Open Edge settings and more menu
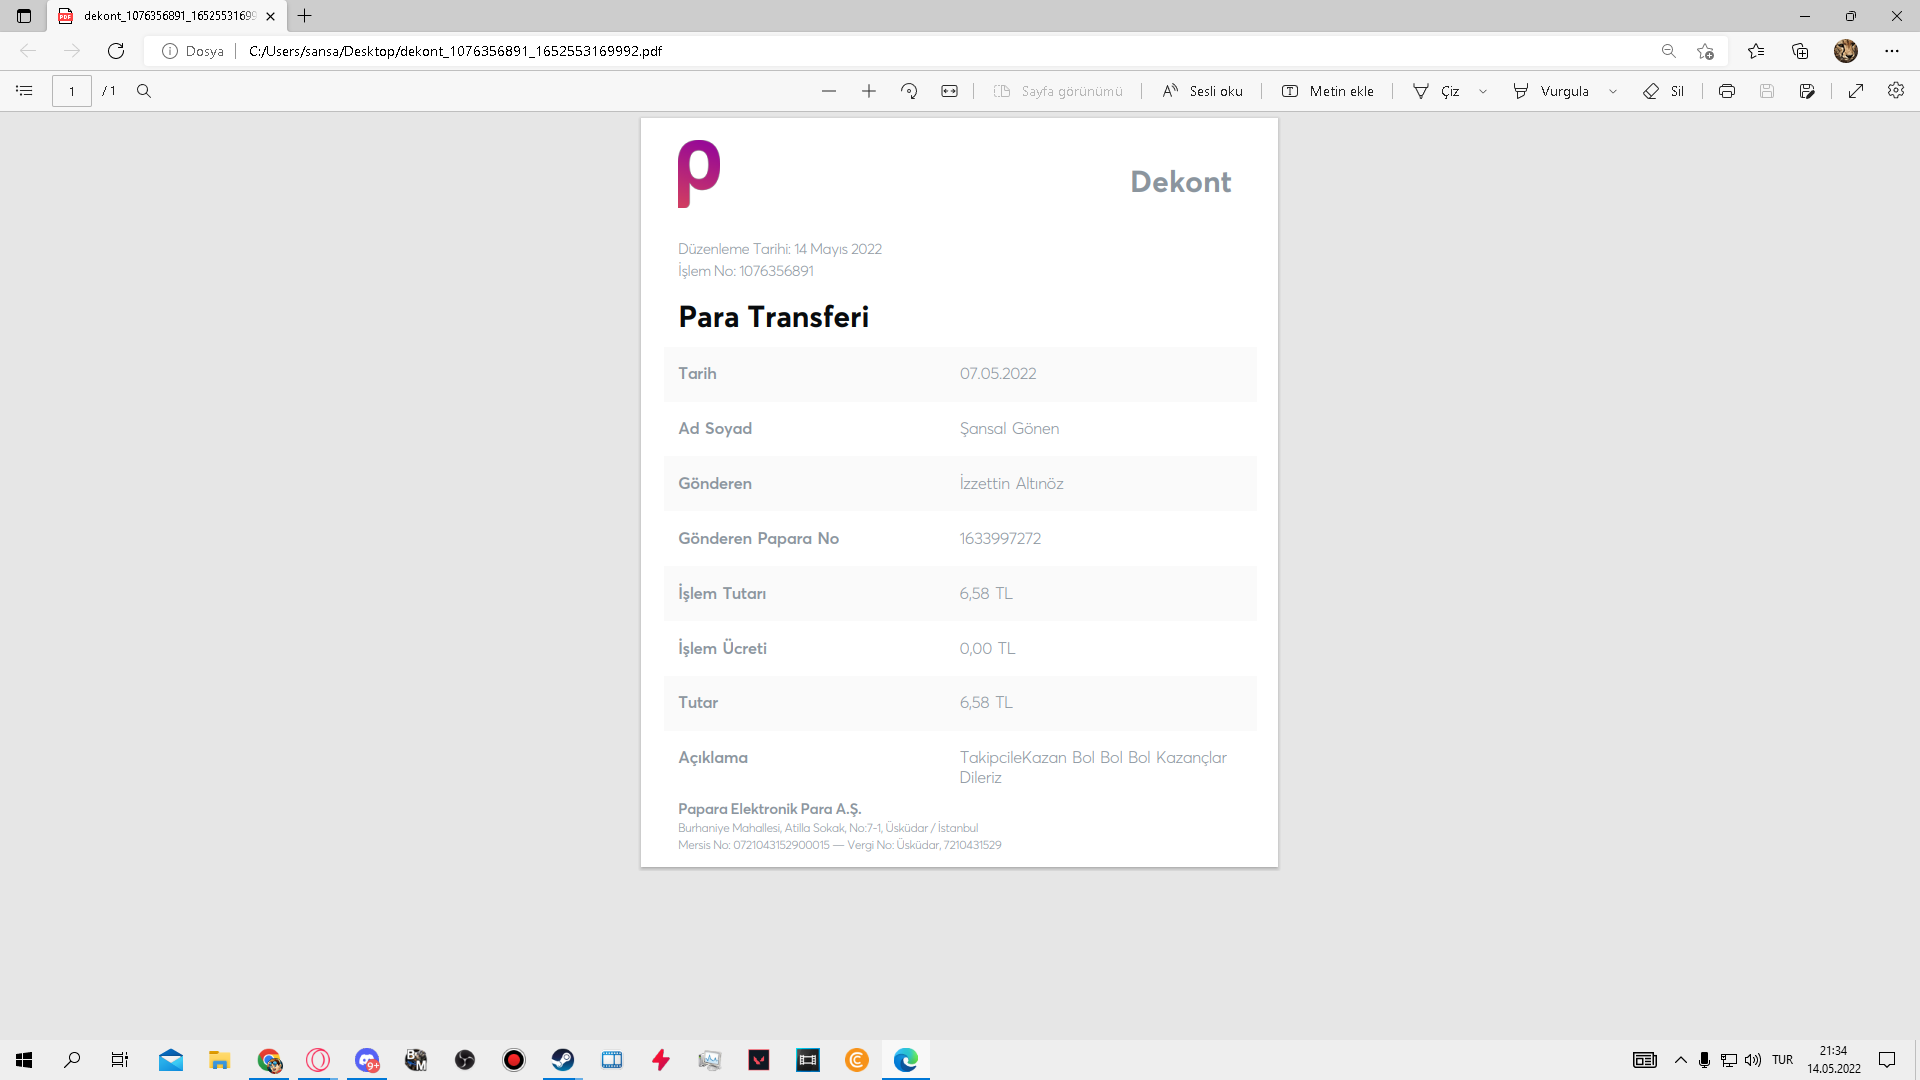 point(1892,51)
